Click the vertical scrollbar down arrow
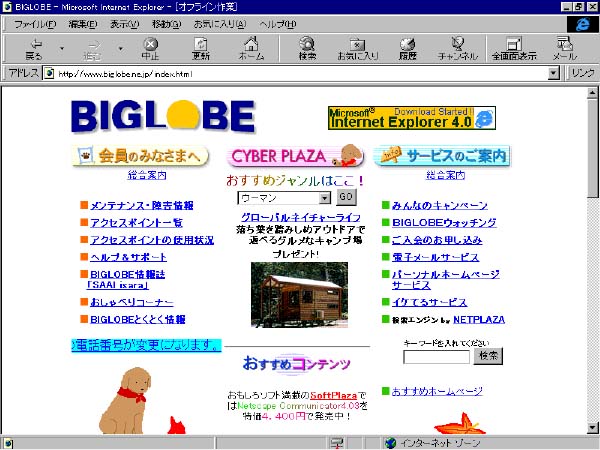Screen dimensions: 600x450 click(592, 428)
